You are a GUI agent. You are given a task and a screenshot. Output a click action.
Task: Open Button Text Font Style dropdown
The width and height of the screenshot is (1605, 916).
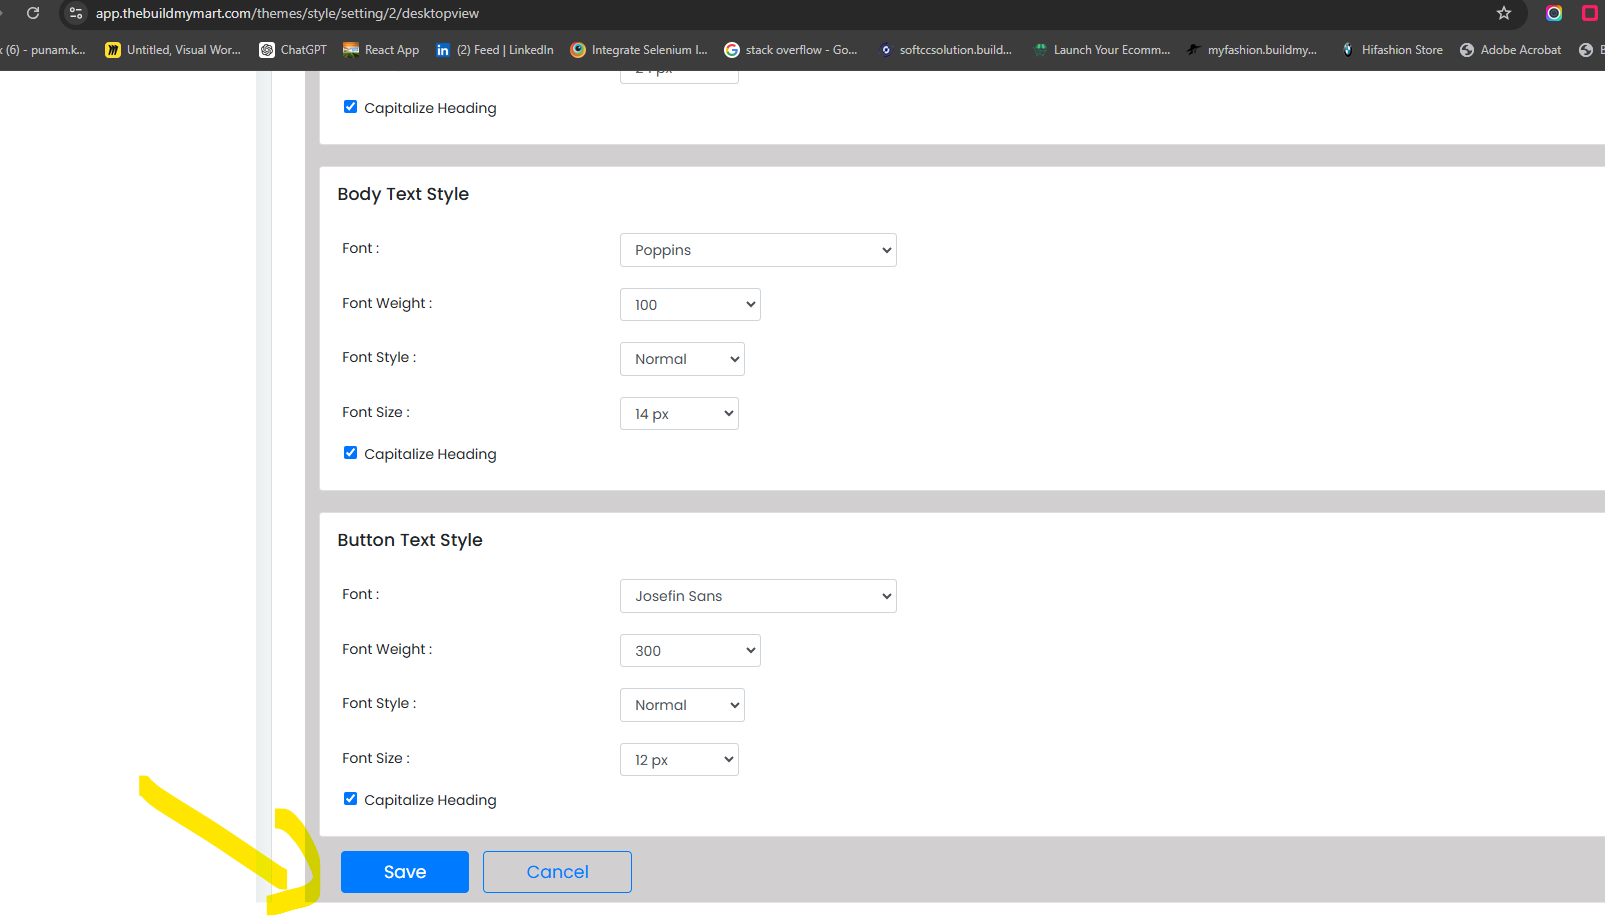point(682,705)
